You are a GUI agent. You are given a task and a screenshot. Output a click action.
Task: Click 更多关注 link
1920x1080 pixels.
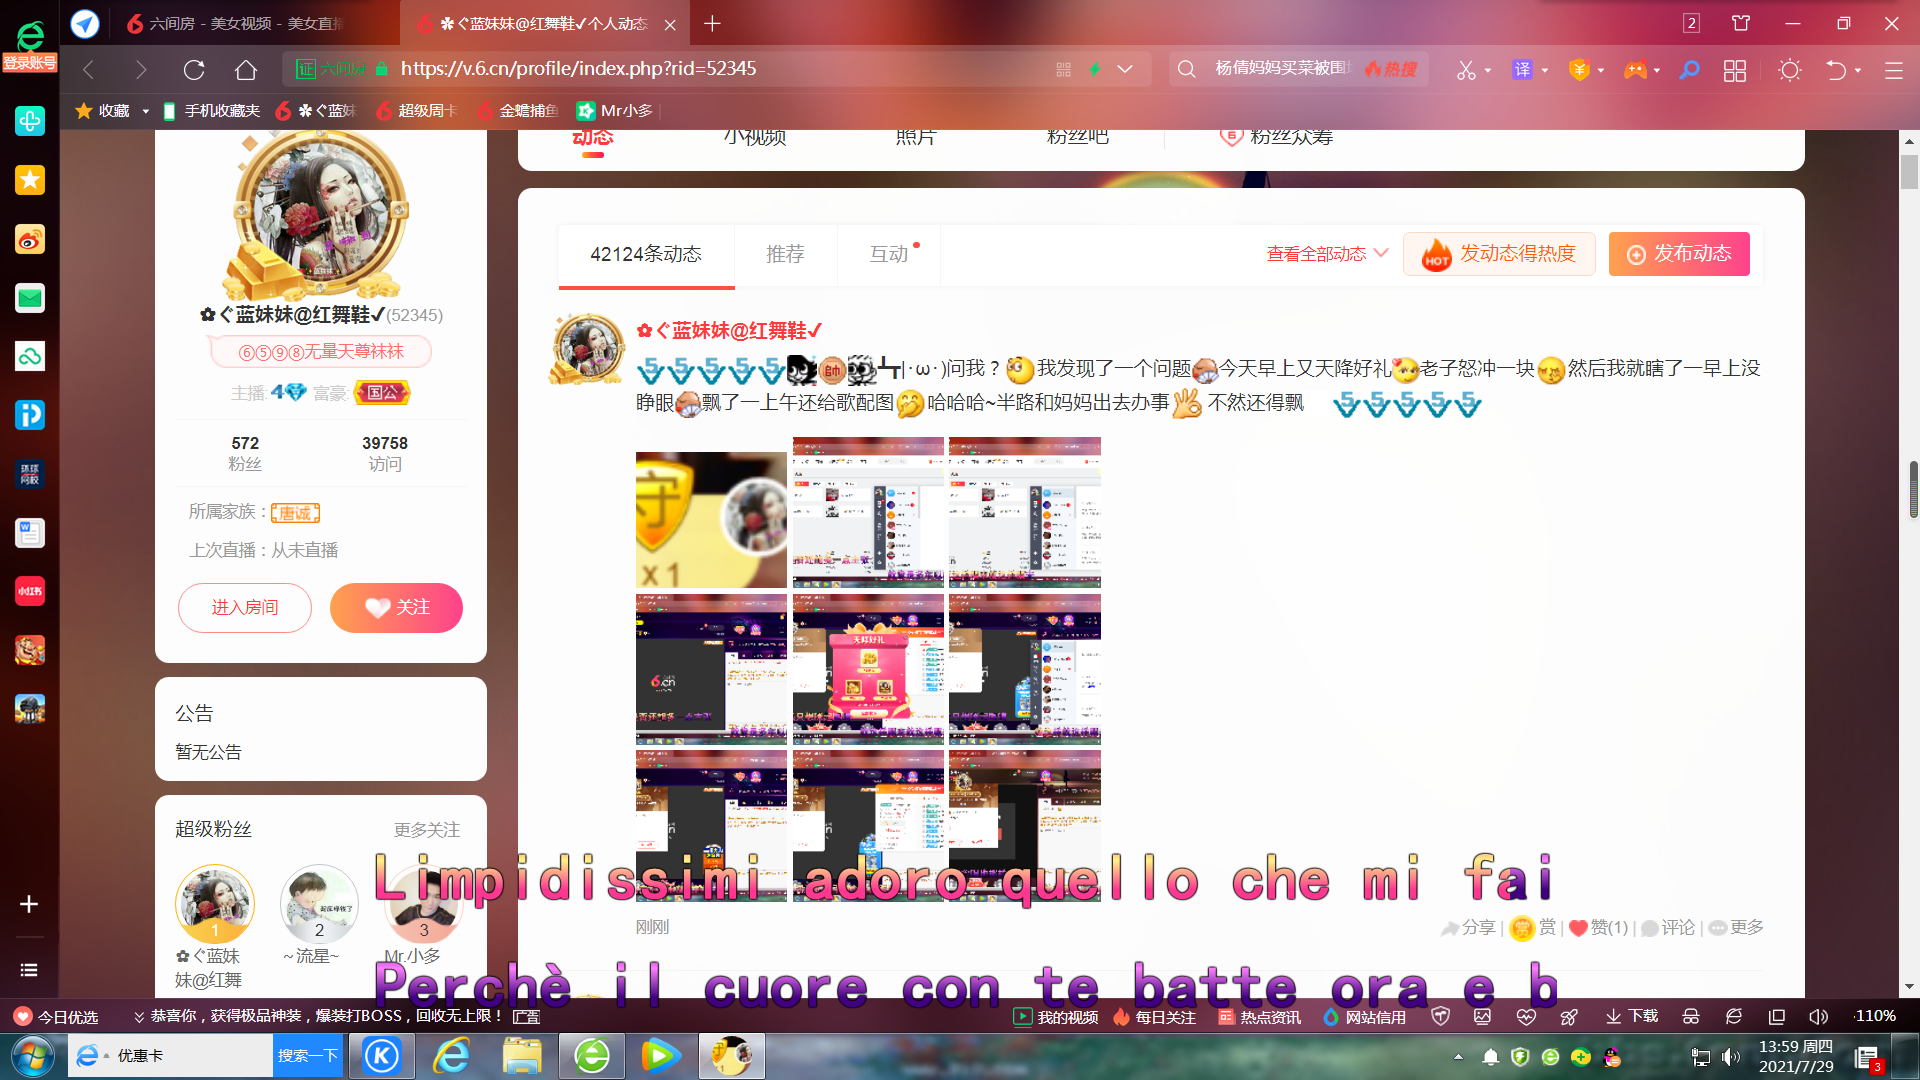pos(427,830)
